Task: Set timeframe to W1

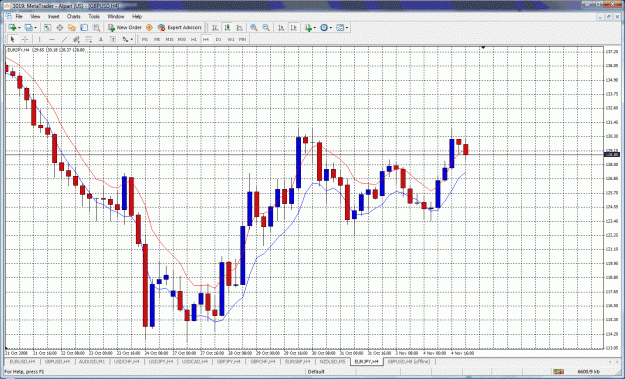Action: (x=230, y=39)
